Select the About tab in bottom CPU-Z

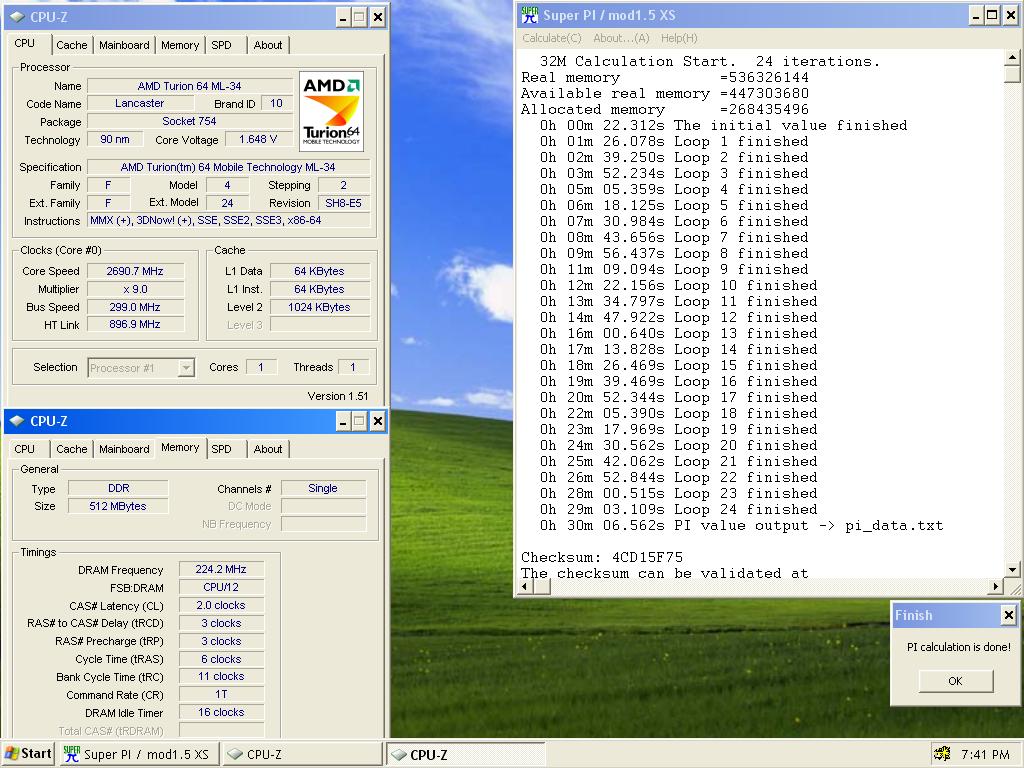268,449
